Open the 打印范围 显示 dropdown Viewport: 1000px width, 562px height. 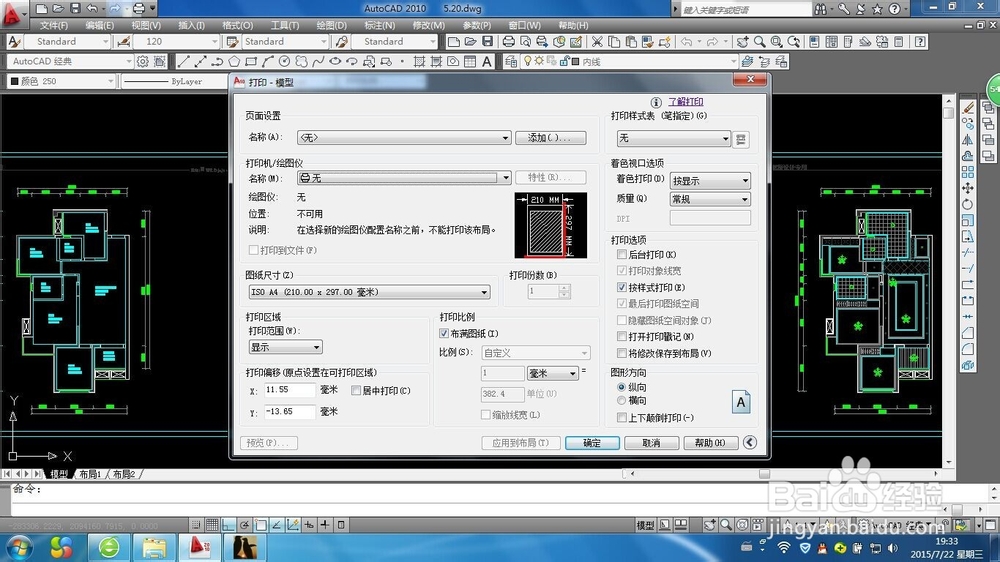point(285,347)
